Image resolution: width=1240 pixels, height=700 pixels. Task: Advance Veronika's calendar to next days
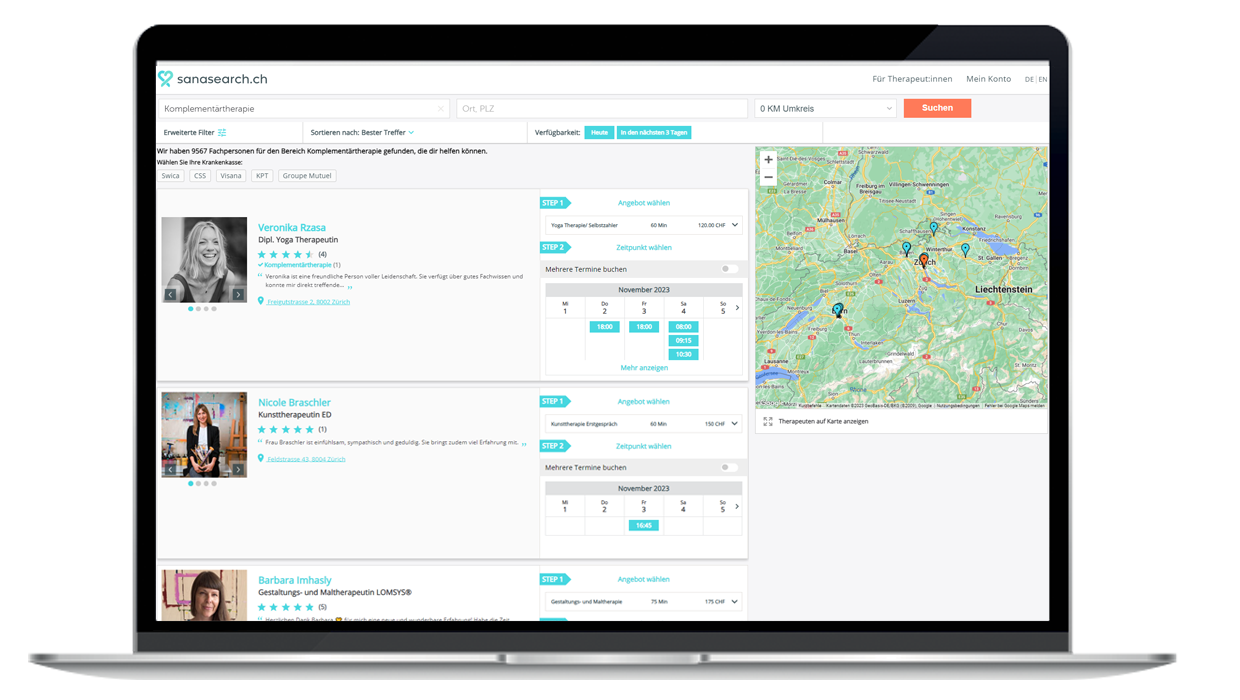(737, 308)
